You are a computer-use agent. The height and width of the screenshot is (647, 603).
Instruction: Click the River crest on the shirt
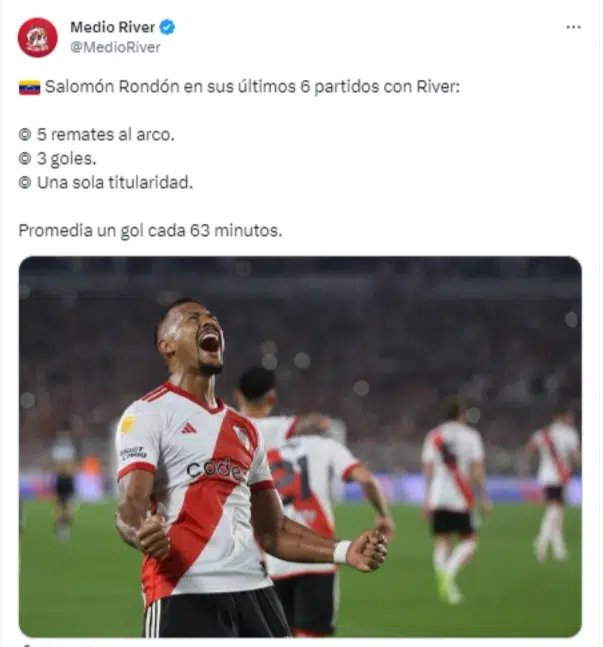[x=242, y=437]
